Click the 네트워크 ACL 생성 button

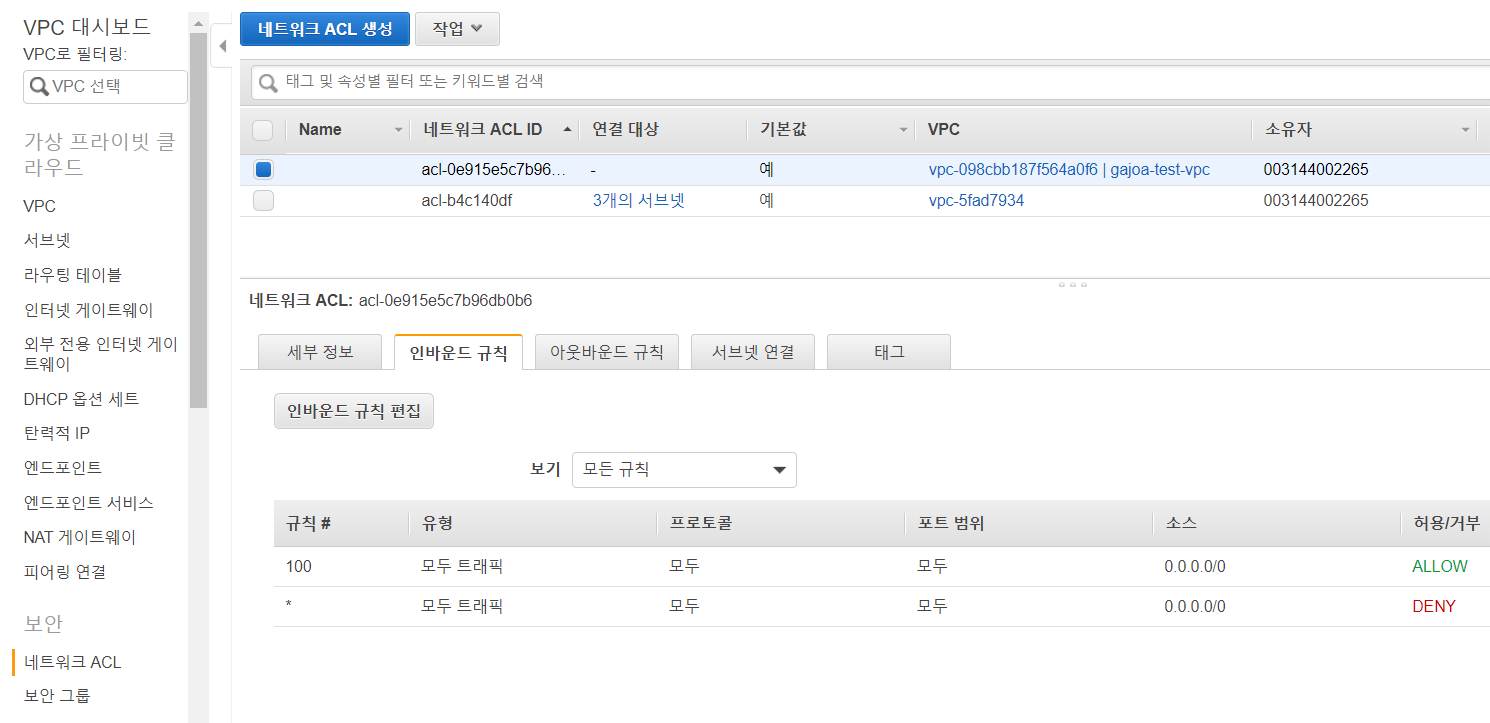pyautogui.click(x=325, y=29)
